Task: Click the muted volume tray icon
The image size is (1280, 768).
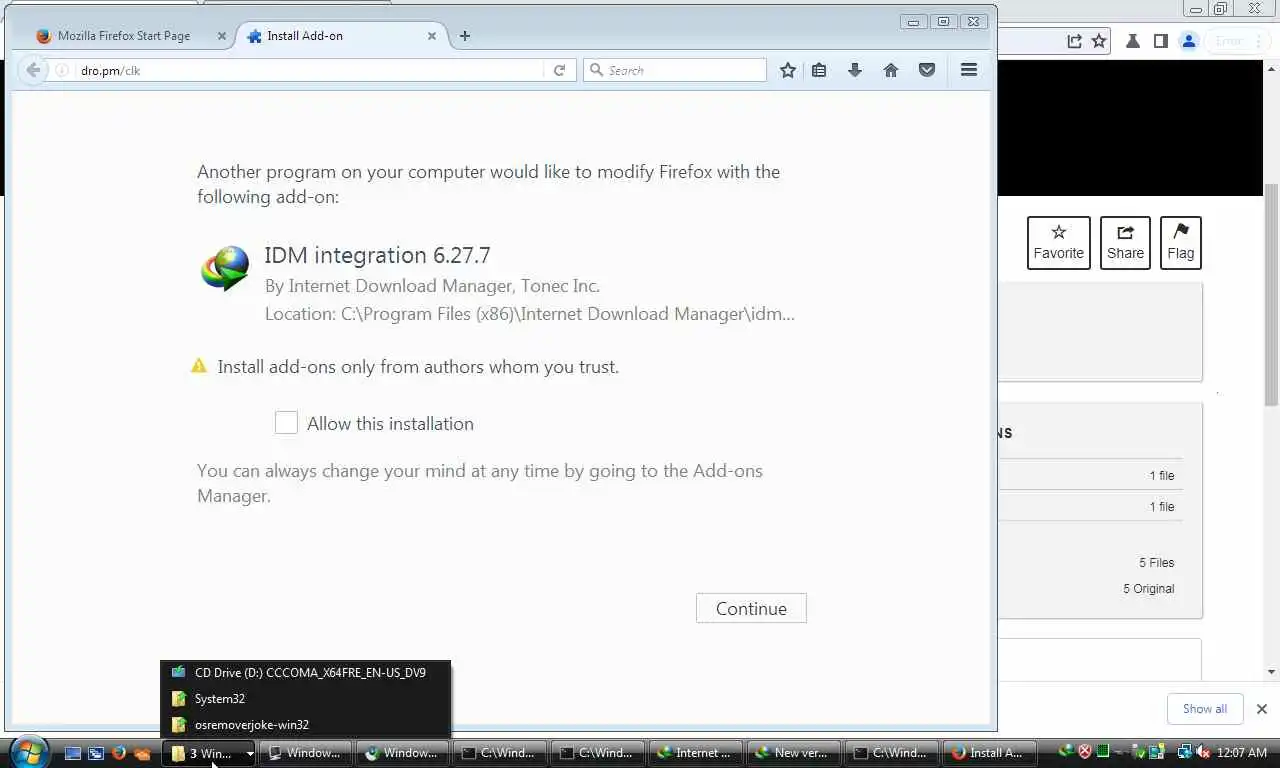Action: click(1203, 752)
